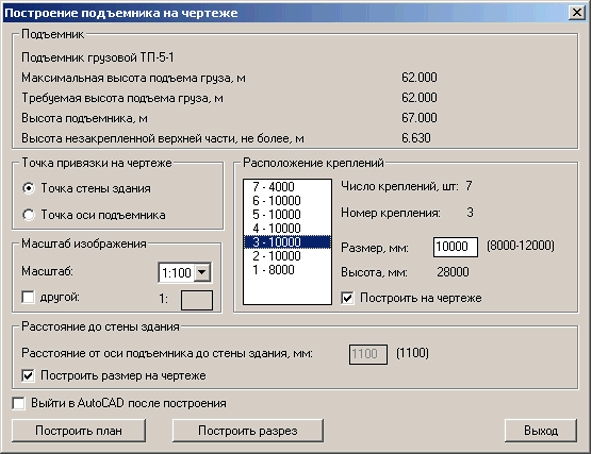
Task: Click the custom scale '1:' input field
Action: coord(197,300)
